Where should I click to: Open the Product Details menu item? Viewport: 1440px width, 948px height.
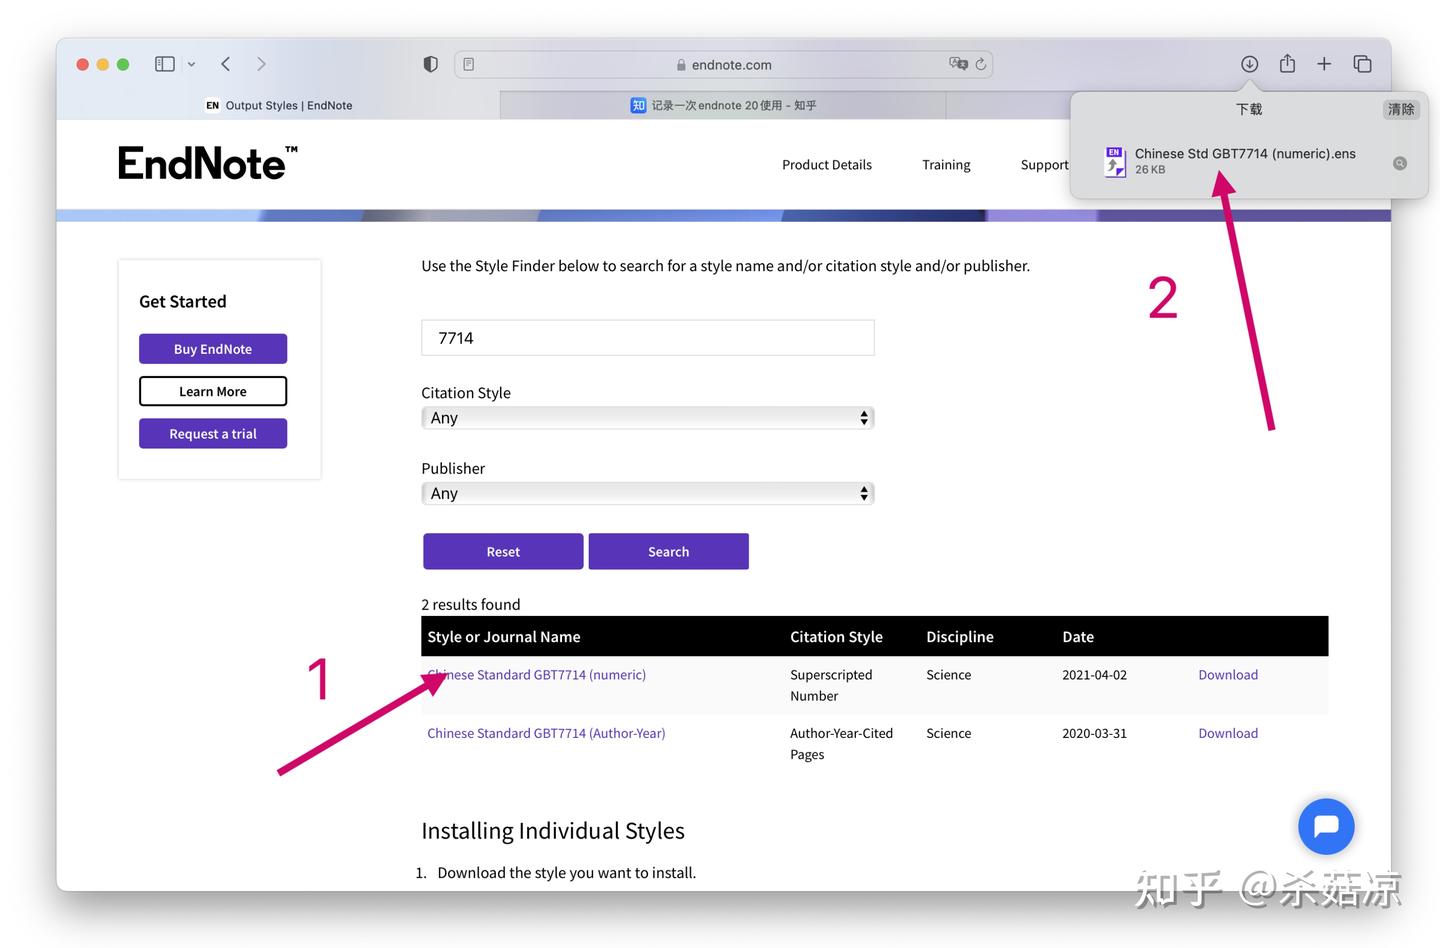coord(826,165)
